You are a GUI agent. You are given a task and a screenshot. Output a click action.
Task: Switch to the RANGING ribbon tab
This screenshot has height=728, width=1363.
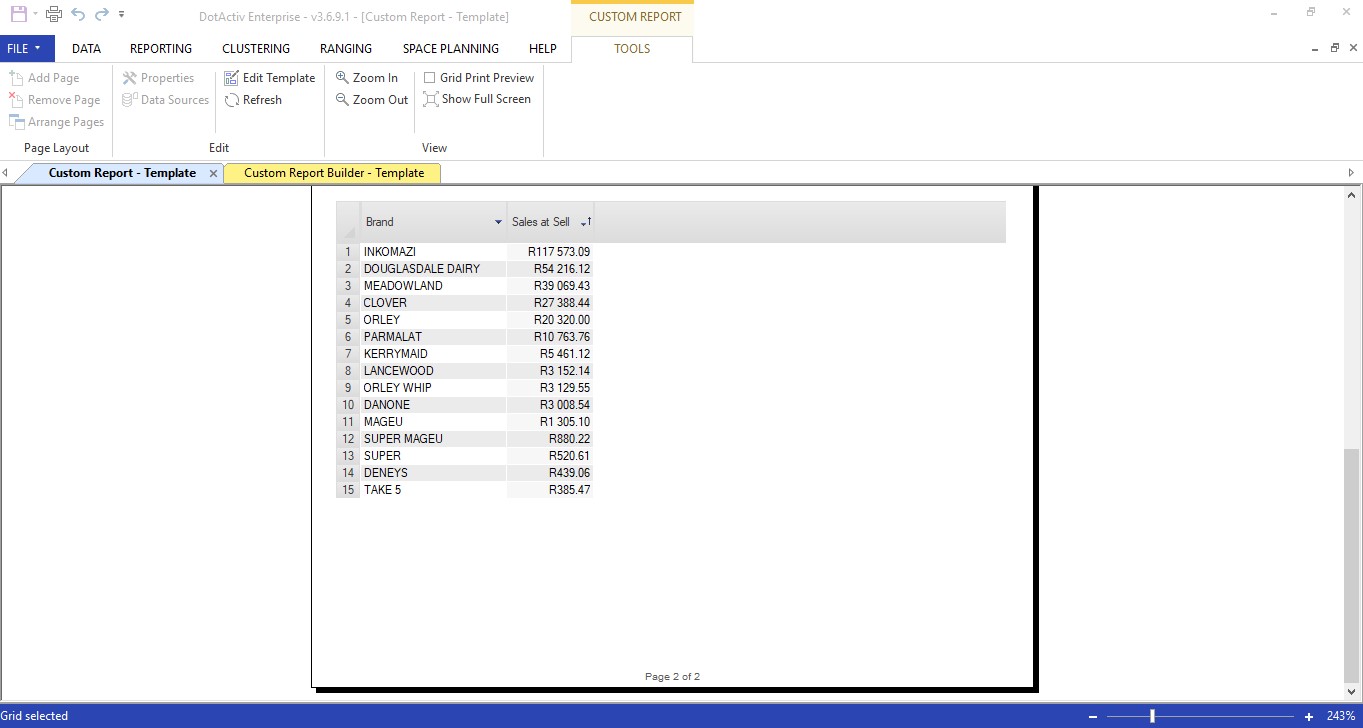coord(346,48)
